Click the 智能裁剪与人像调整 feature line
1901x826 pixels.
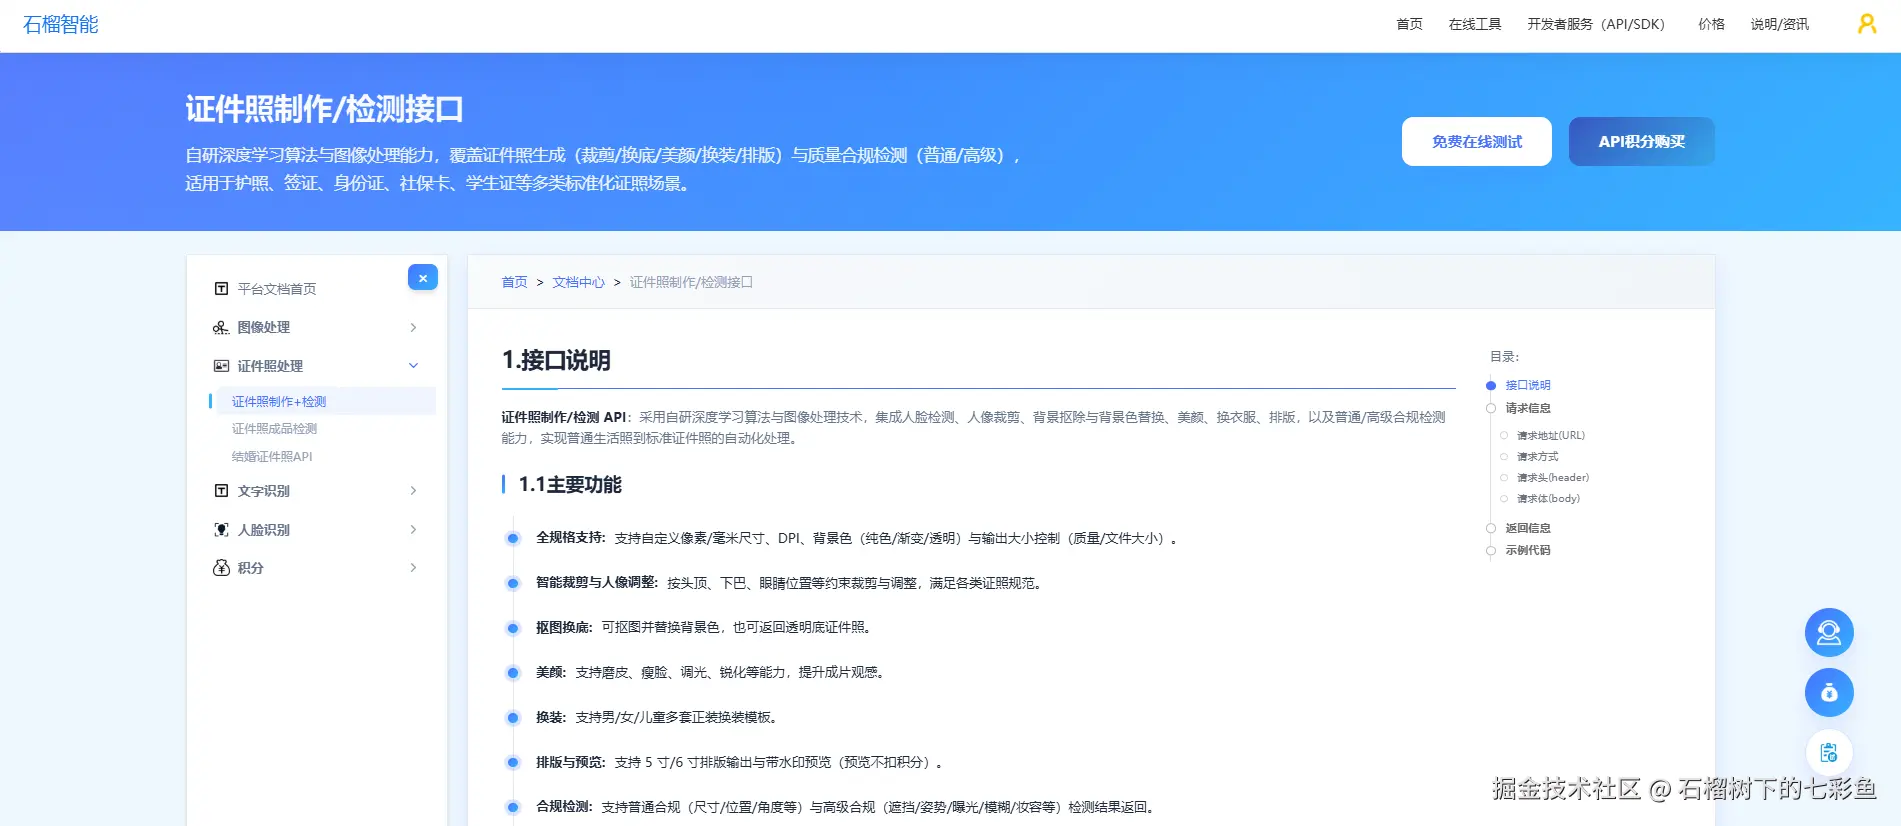pyautogui.click(x=790, y=583)
